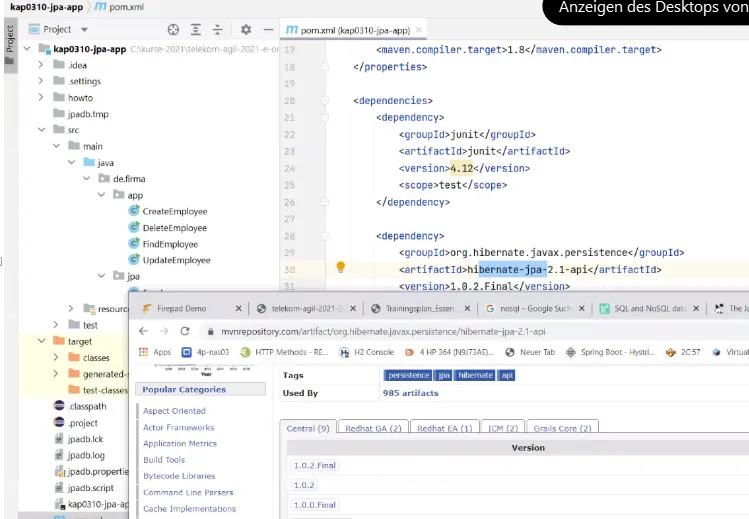Image resolution: width=749 pixels, height=519 pixels.
Task: Collapse the jpa package
Action: [101, 276]
